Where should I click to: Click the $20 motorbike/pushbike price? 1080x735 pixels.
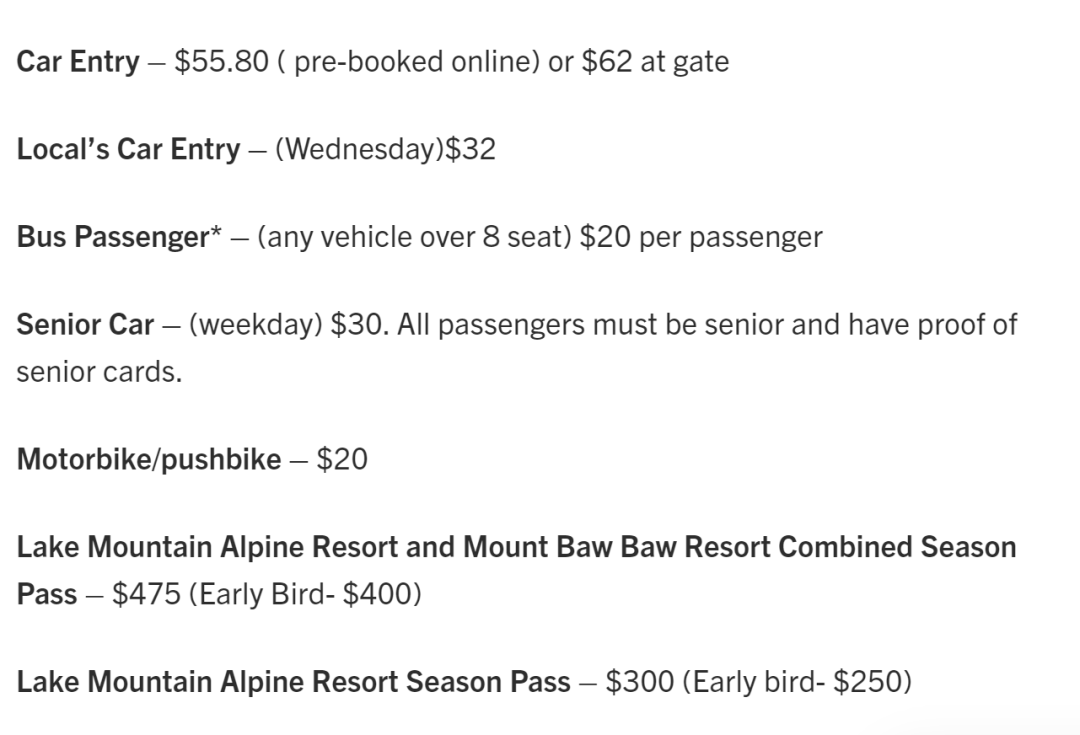(342, 460)
